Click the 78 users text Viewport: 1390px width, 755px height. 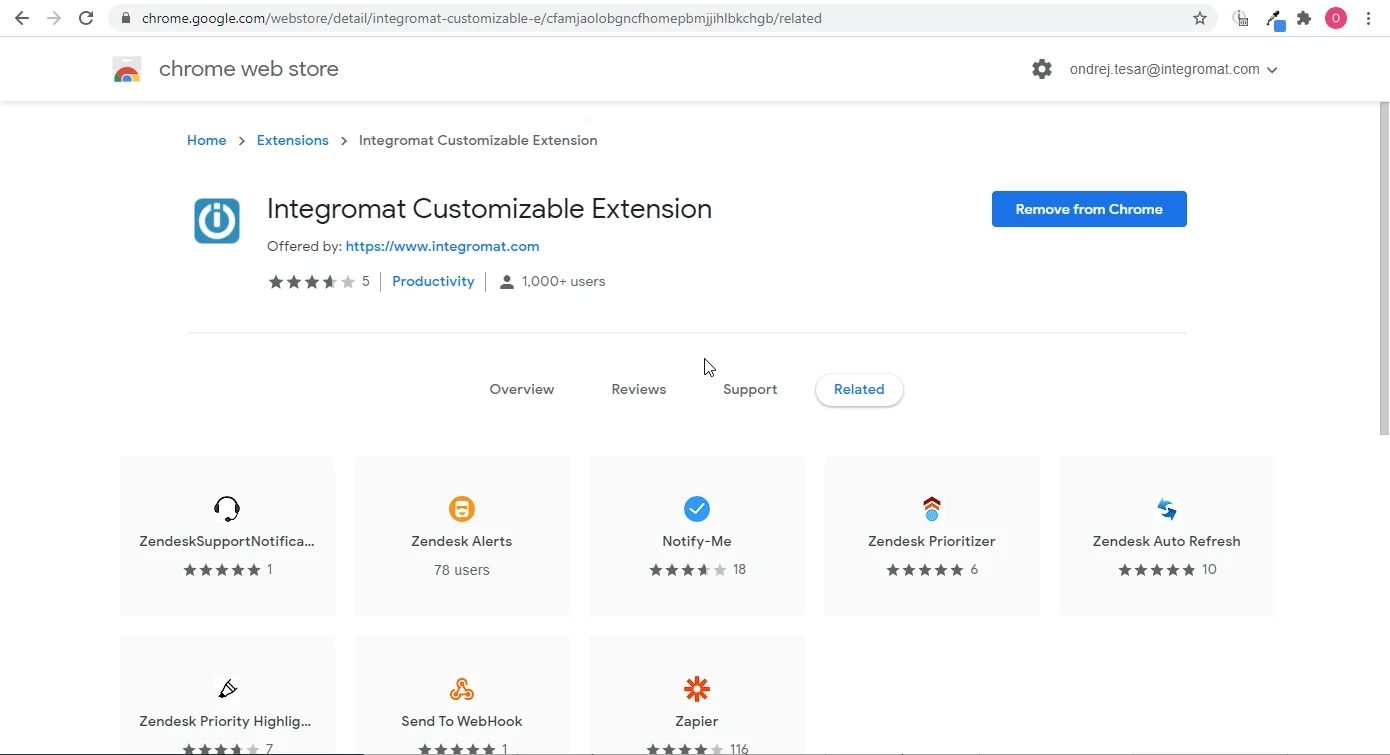tap(462, 570)
